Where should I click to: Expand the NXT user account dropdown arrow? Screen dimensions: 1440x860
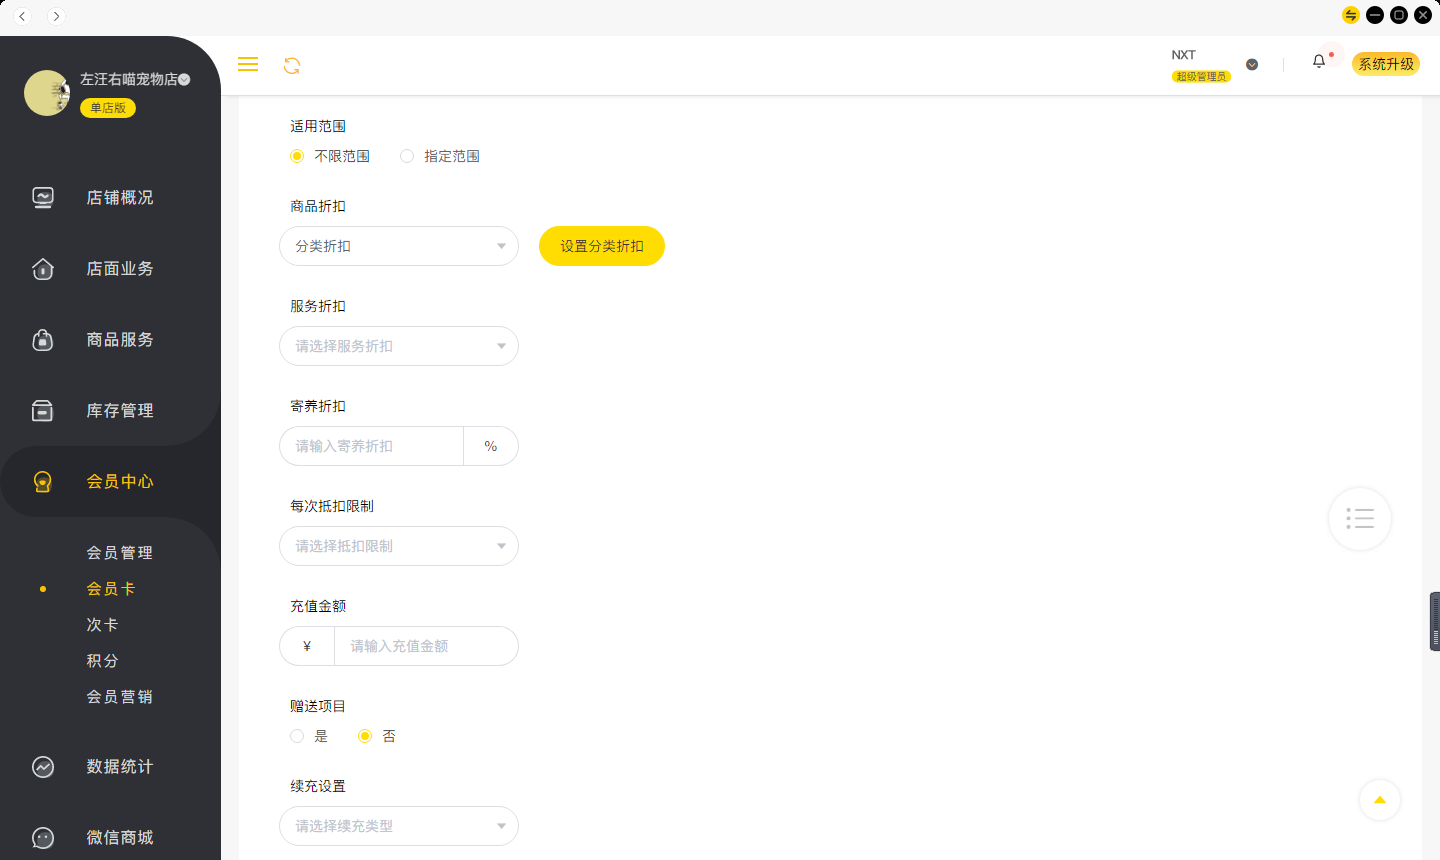coord(1252,65)
